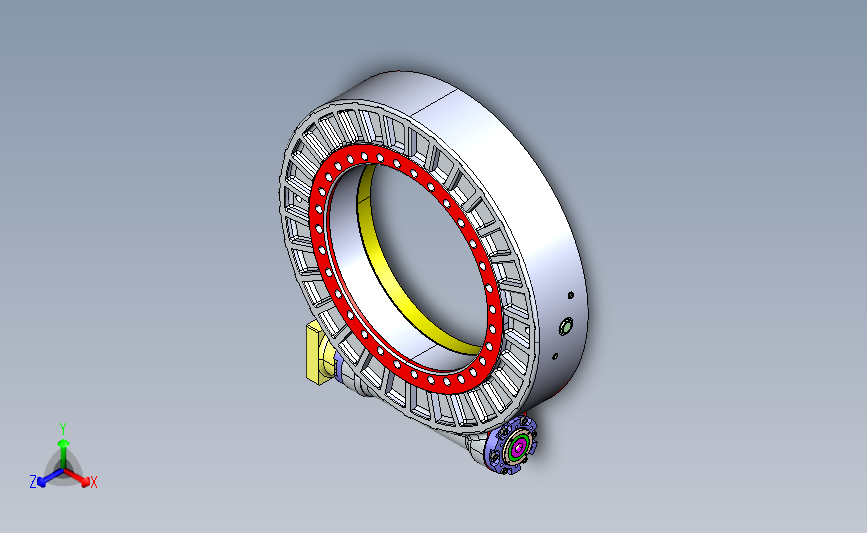Click the red X axis of the triad
This screenshot has height=533, width=867.
[x=79, y=478]
